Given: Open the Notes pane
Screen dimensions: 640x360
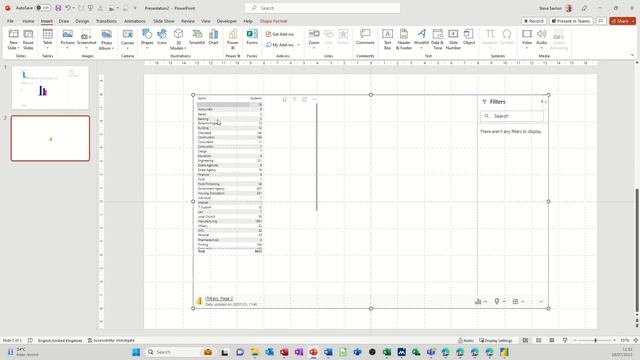Looking at the screenshot, I should point(466,340).
